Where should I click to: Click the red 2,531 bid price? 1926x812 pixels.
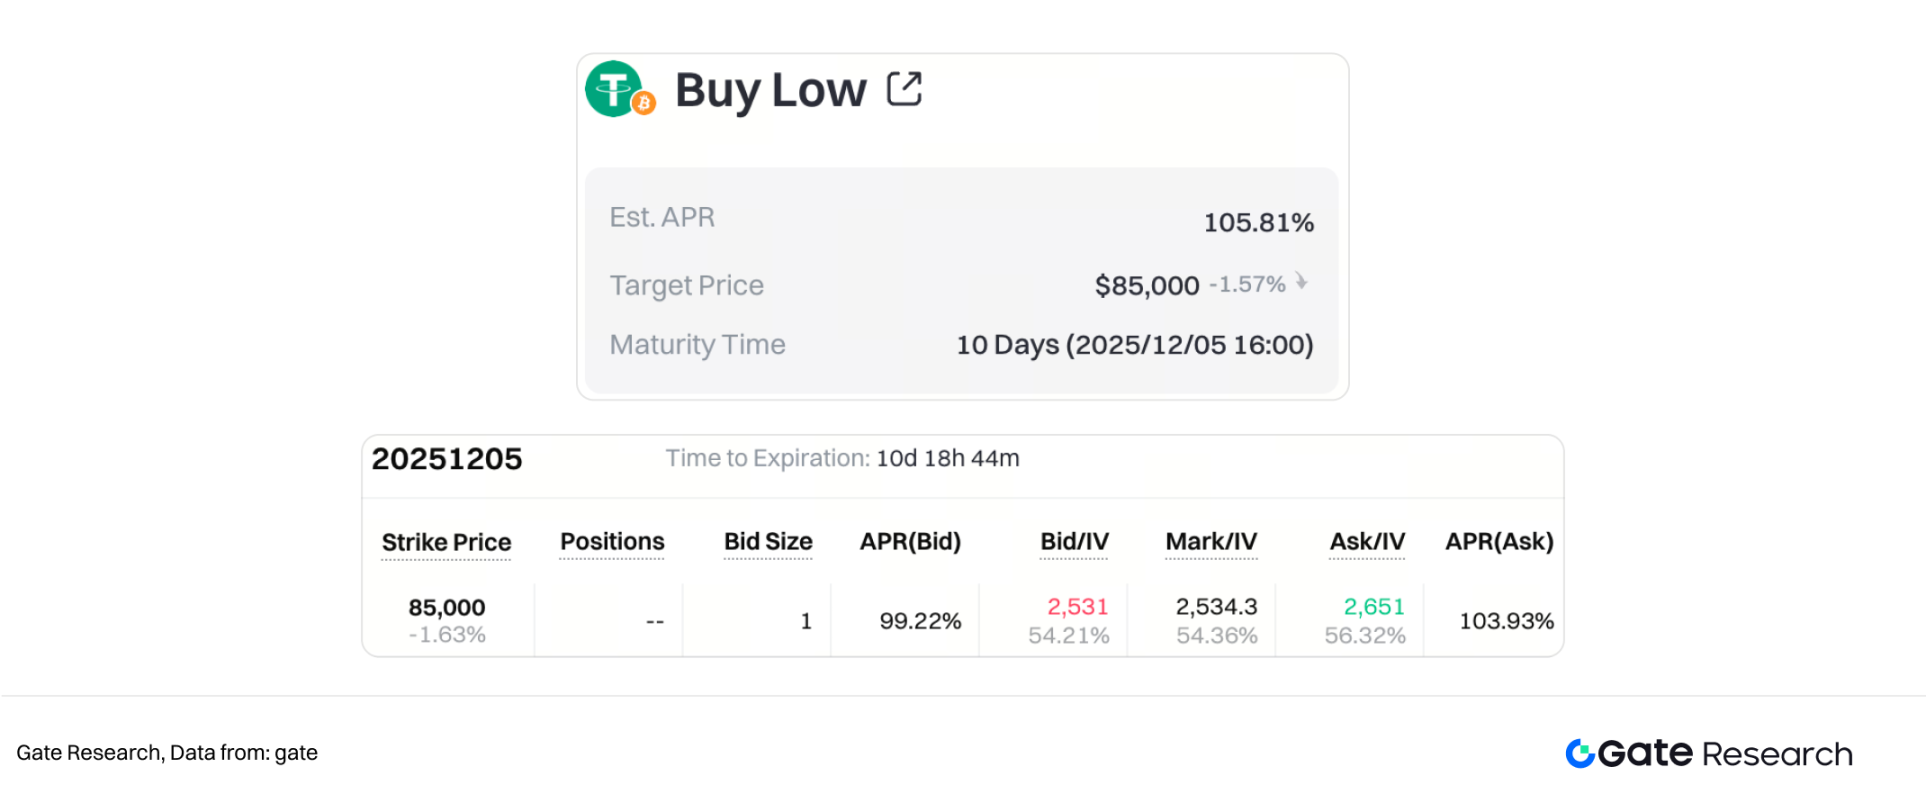point(1077,607)
